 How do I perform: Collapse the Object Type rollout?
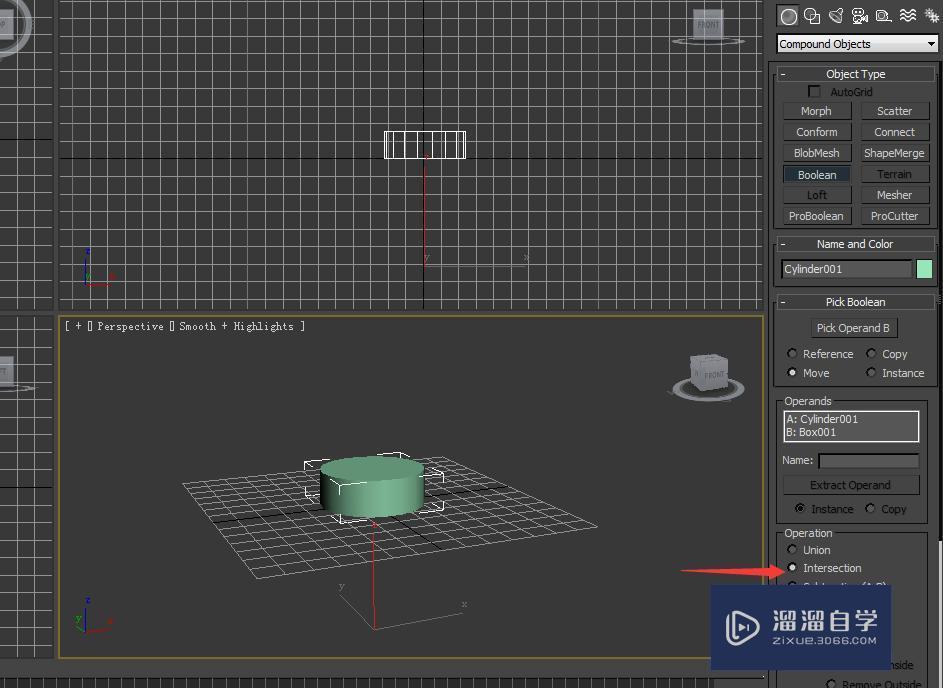[x=785, y=73]
